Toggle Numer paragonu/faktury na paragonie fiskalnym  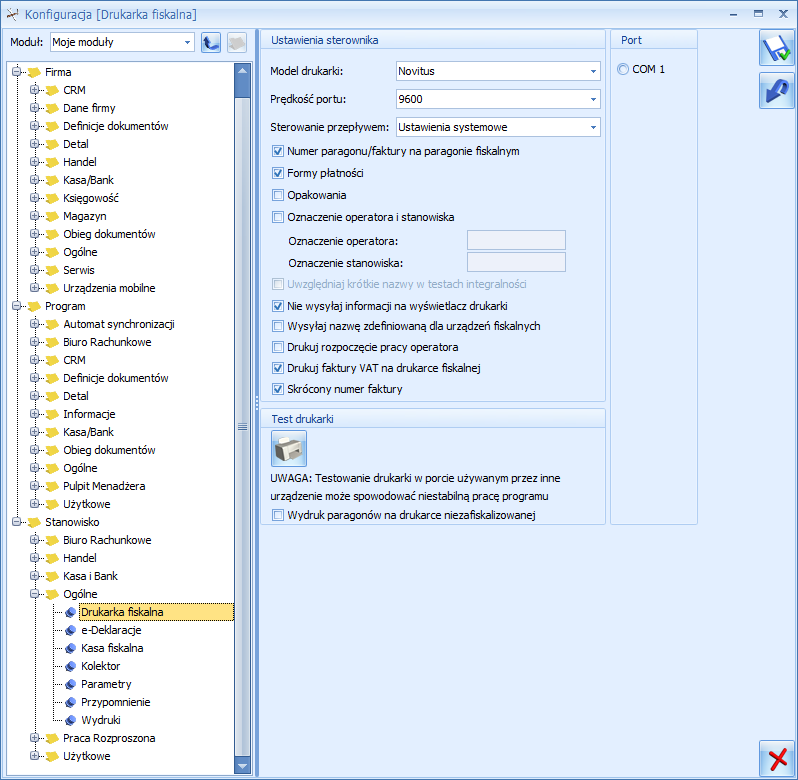pos(278,151)
